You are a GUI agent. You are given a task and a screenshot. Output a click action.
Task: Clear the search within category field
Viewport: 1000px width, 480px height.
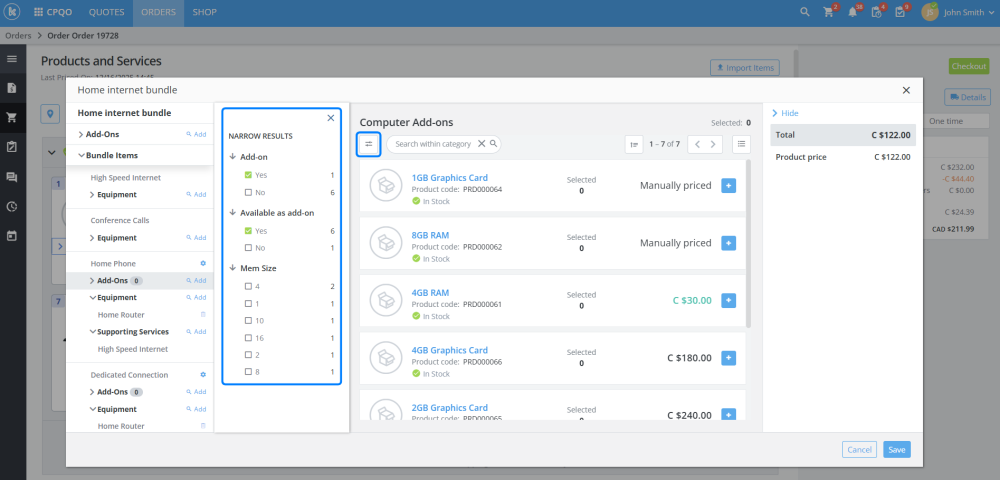482,144
